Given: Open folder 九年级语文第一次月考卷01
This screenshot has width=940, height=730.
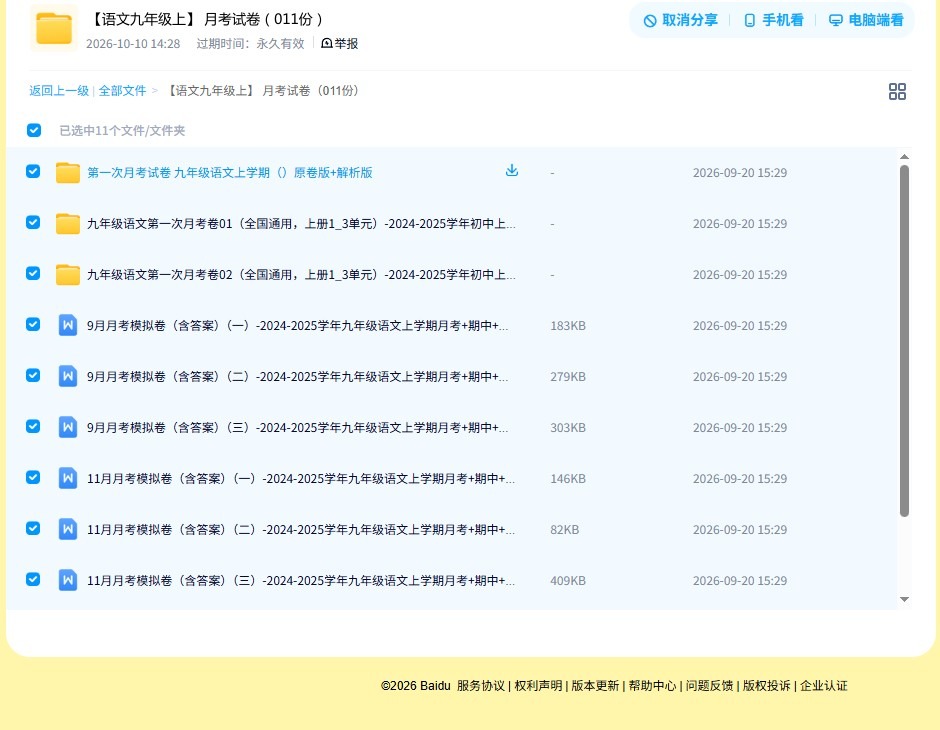Looking at the screenshot, I should point(301,224).
